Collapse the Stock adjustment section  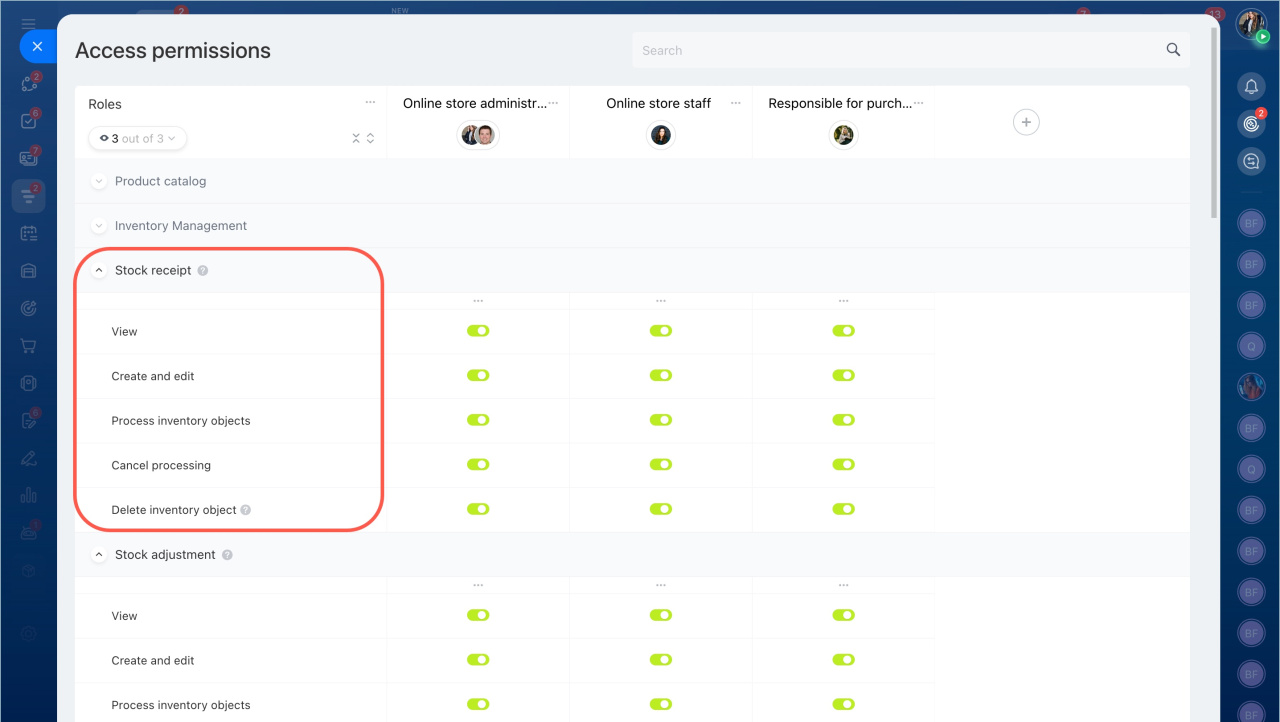point(99,555)
